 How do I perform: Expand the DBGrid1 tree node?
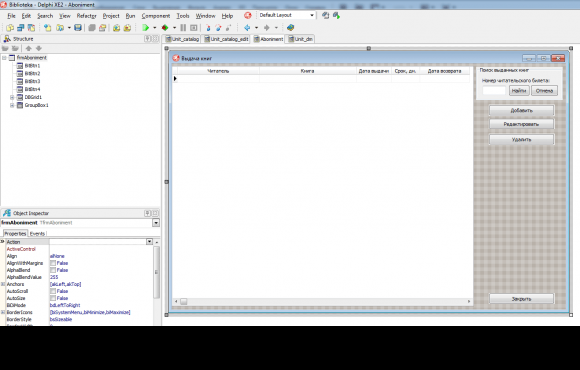(12, 97)
